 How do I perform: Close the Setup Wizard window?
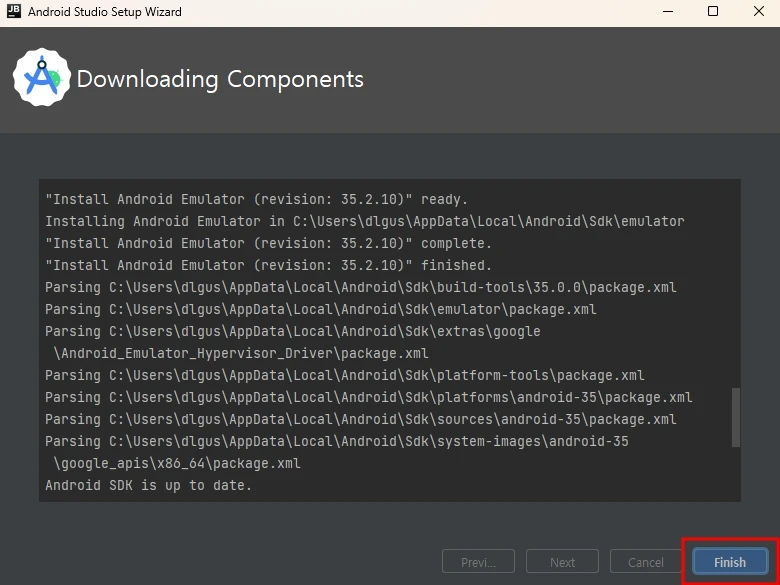[x=759, y=11]
